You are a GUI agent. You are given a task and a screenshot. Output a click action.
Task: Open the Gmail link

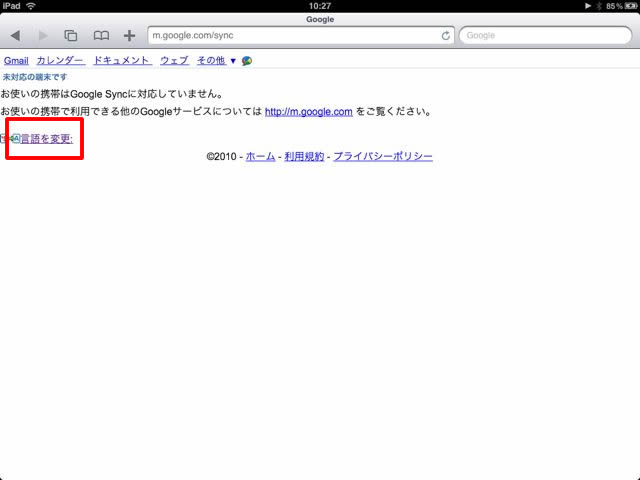coord(16,61)
